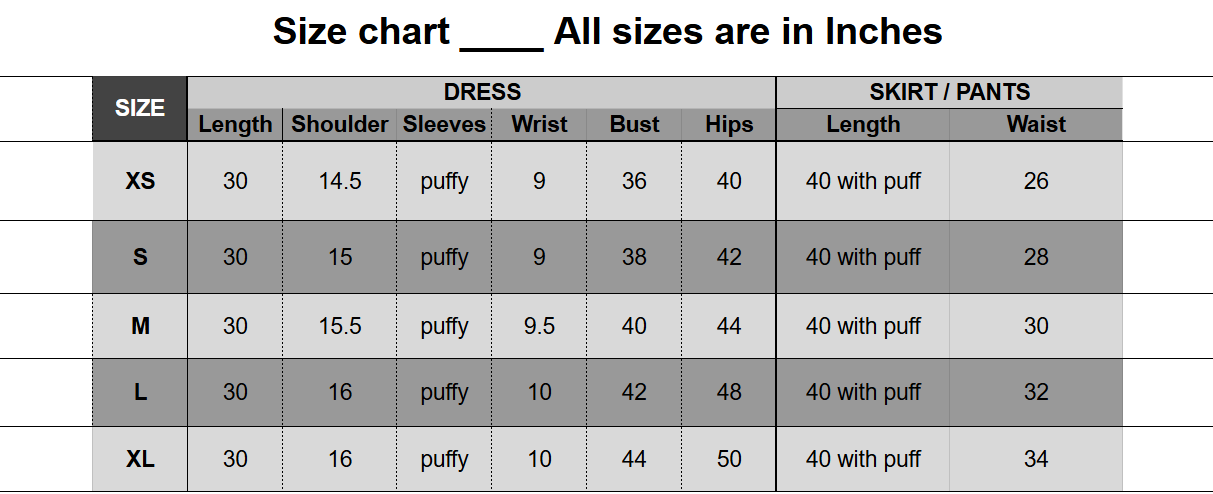
Task: Click the XS size row label
Action: click(x=140, y=181)
